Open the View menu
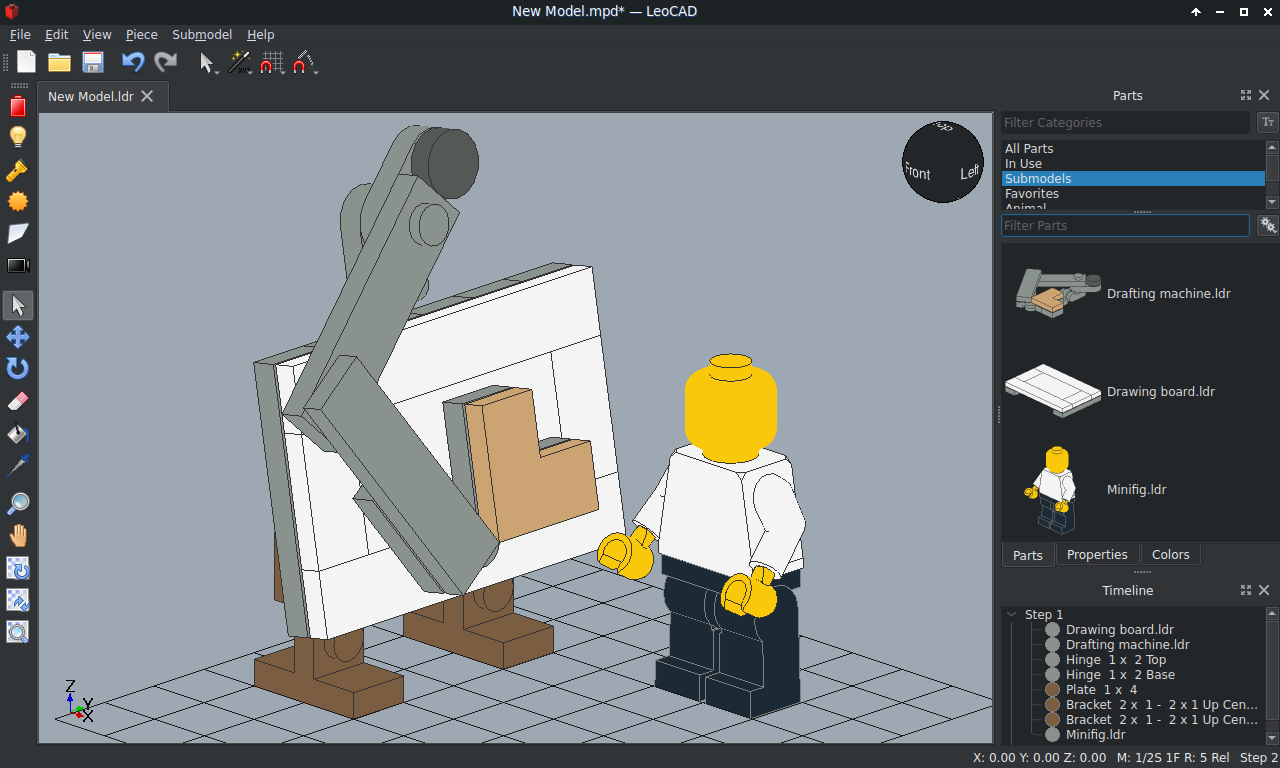The width and height of the screenshot is (1280, 768). (97, 34)
